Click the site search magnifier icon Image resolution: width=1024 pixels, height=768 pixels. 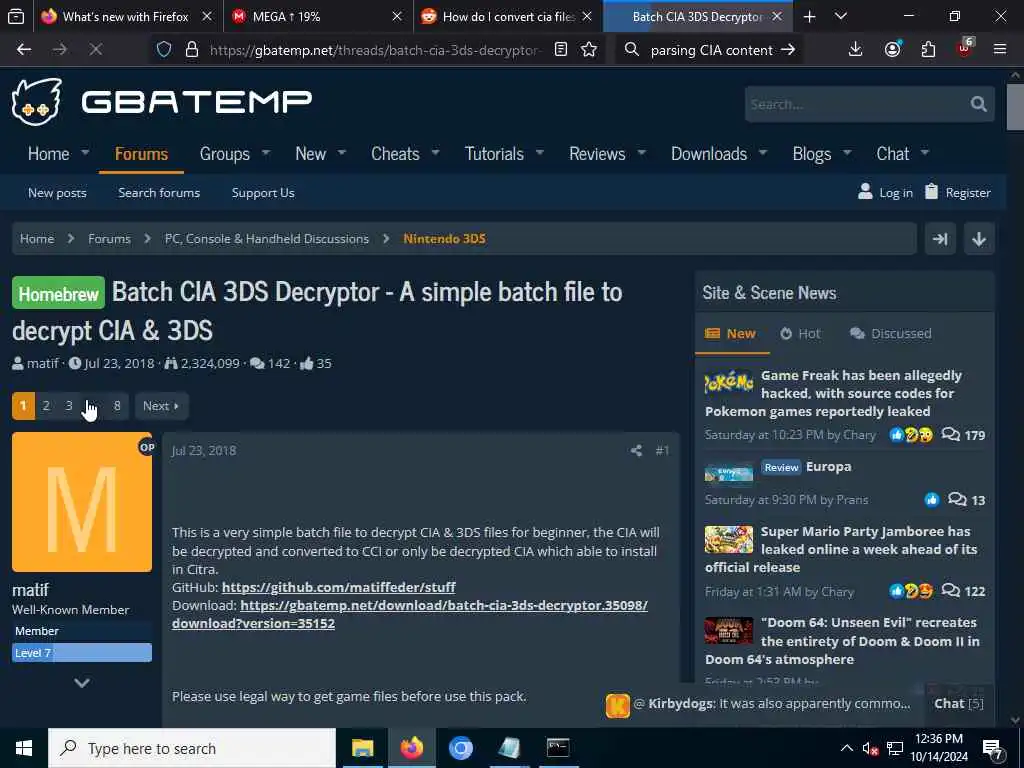point(978,104)
